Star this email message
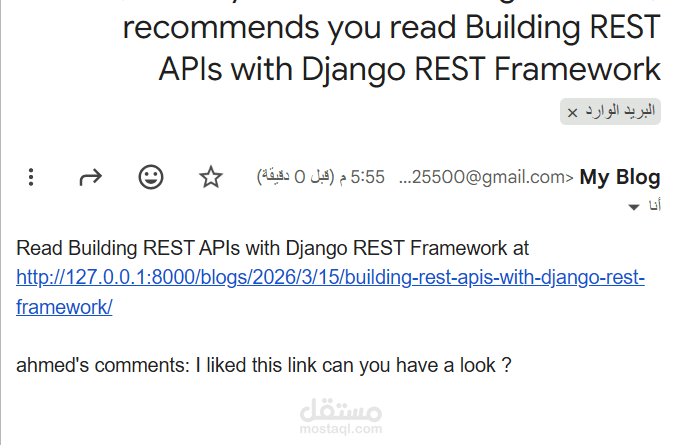Viewport: 682px width, 445px height. pyautogui.click(x=211, y=177)
